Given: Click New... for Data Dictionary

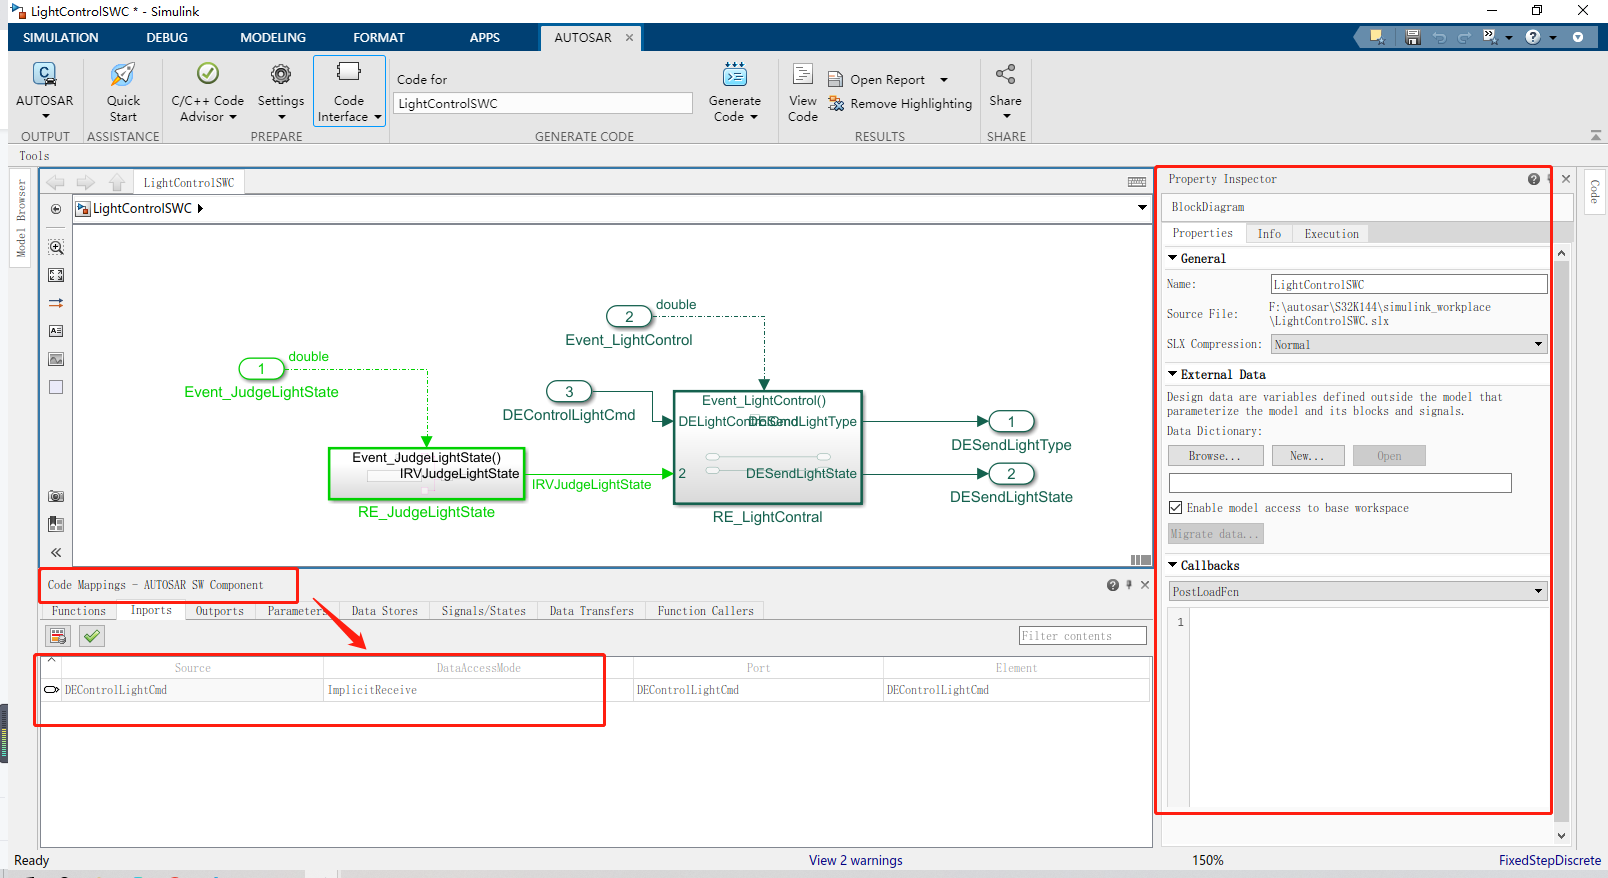Looking at the screenshot, I should coord(1306,456).
